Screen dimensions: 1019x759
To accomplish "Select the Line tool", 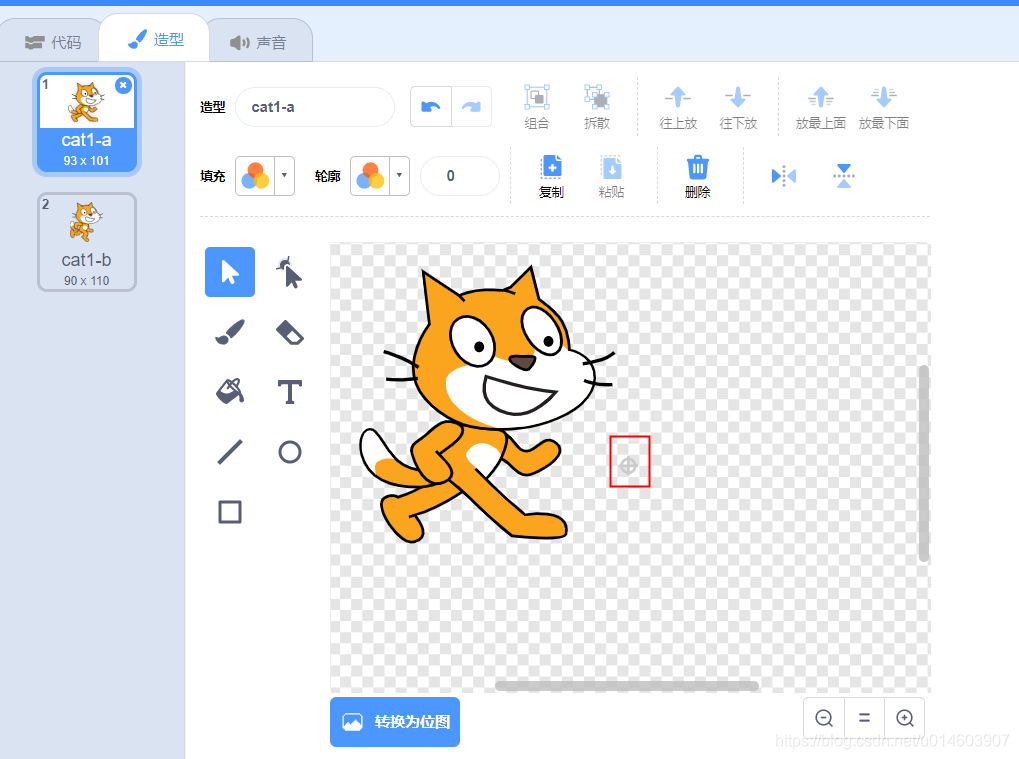I will point(230,452).
